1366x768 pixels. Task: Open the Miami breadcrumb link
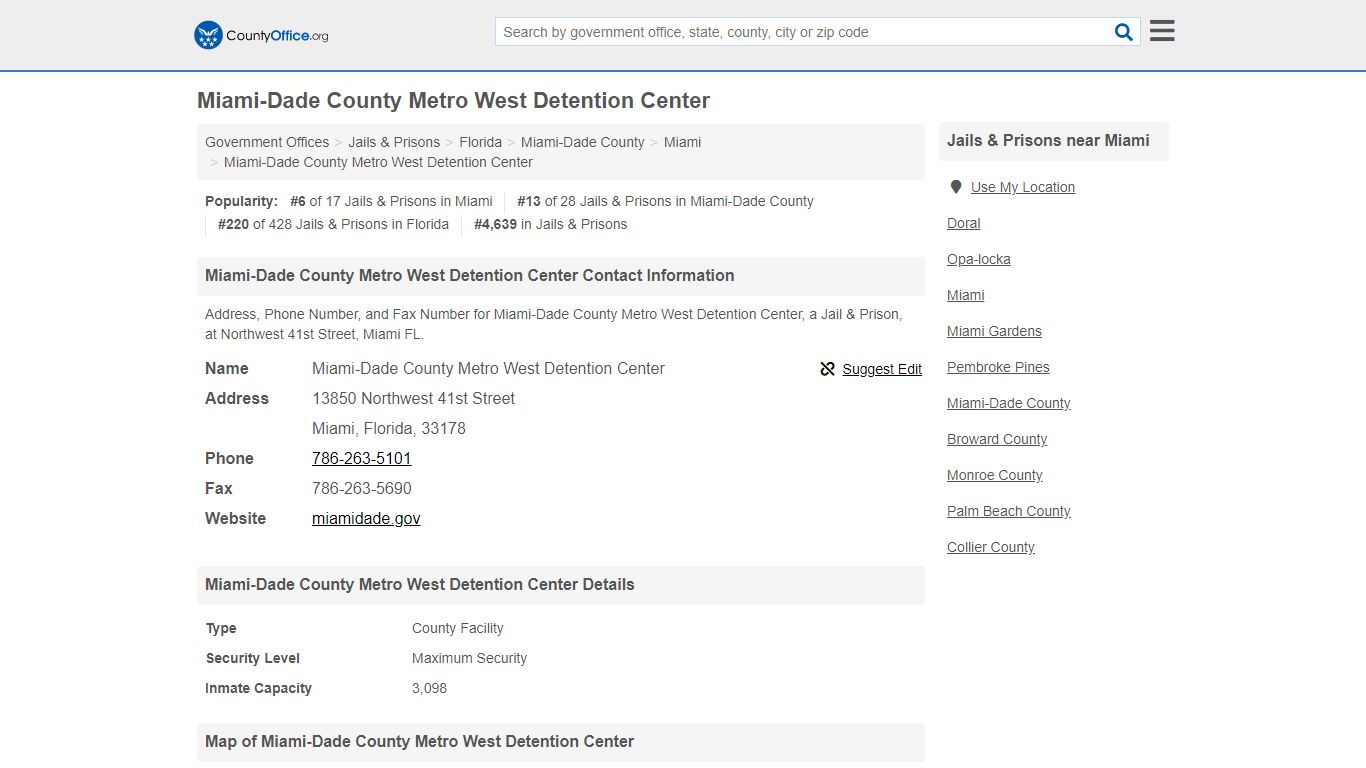683,142
